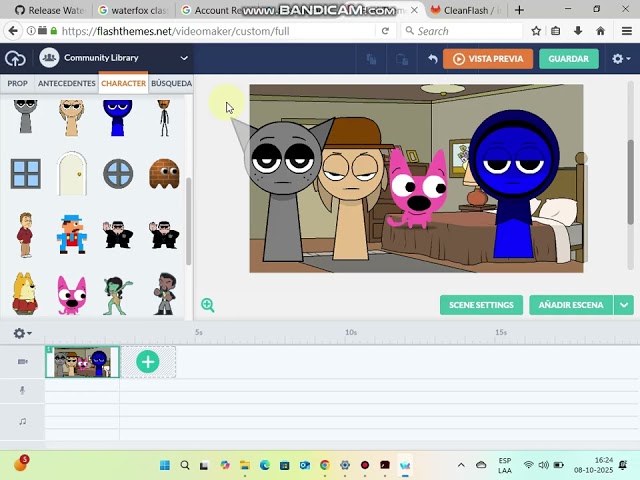Screen dimensions: 640x480
Task: Click the copy icon in top toolbar
Action: [371, 59]
